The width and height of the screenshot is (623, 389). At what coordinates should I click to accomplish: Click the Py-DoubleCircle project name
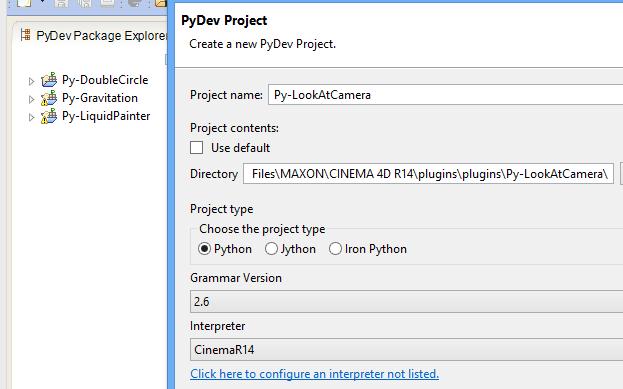(105, 80)
